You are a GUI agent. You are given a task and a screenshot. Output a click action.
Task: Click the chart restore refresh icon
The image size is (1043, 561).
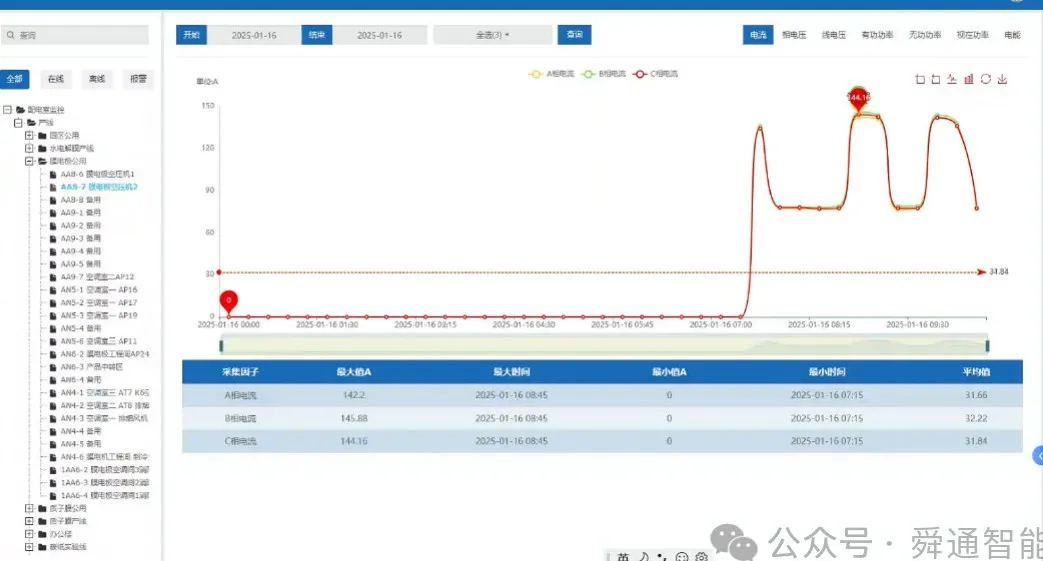(x=986, y=79)
